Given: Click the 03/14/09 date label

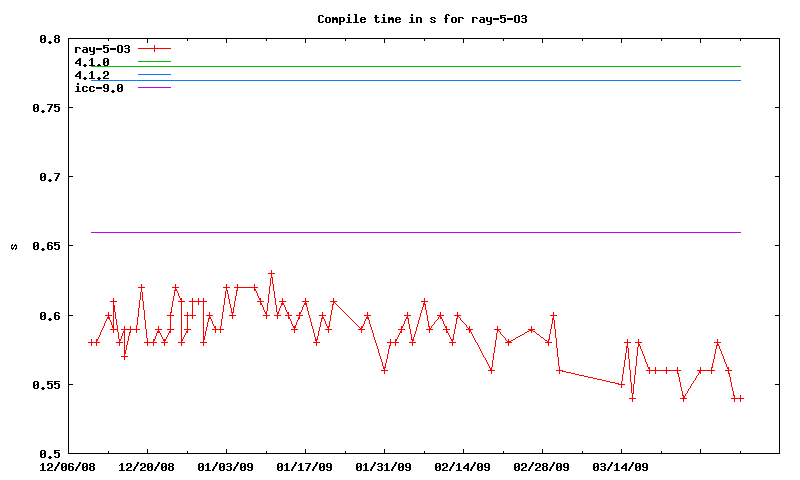Looking at the screenshot, I should pyautogui.click(x=621, y=467).
